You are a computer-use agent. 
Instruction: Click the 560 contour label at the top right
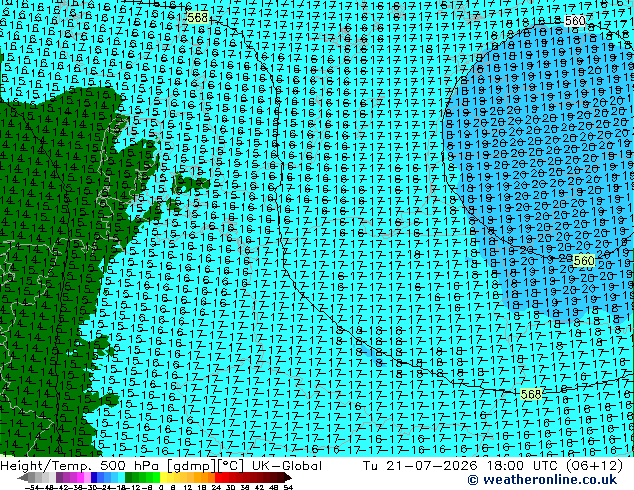(x=575, y=21)
